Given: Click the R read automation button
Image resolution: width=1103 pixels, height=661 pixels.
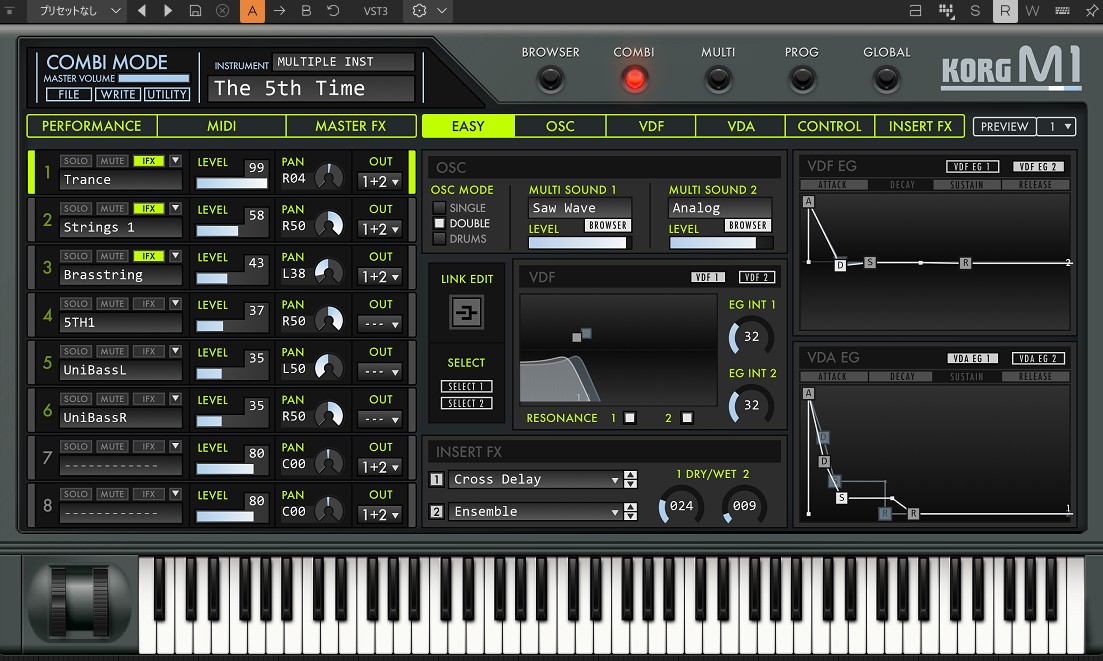Looking at the screenshot, I should click(1005, 11).
